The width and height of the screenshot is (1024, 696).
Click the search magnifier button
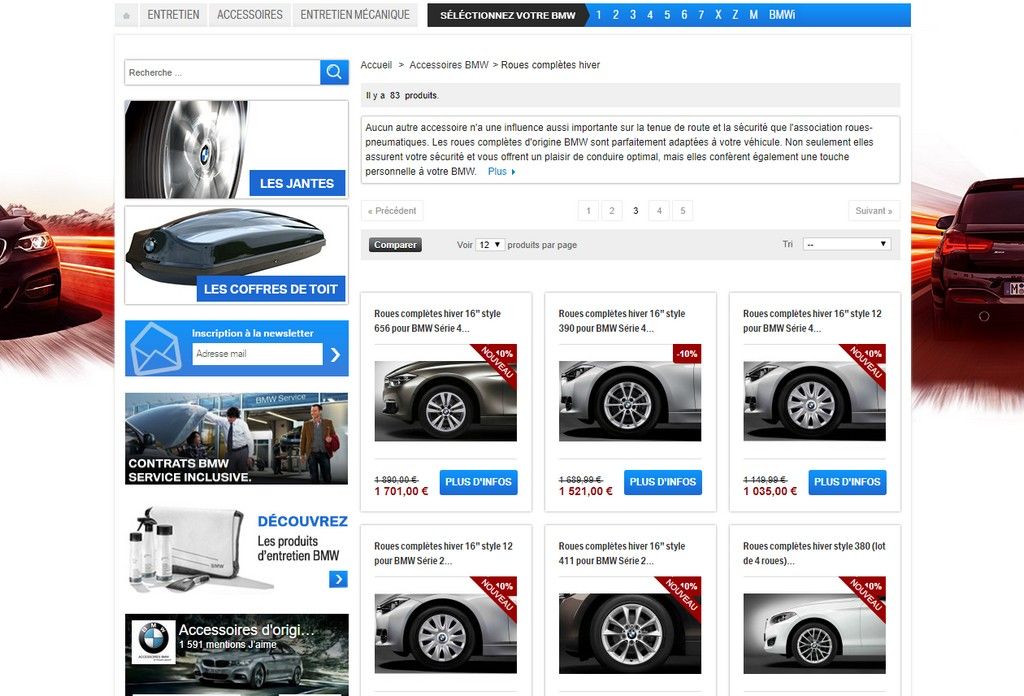334,72
